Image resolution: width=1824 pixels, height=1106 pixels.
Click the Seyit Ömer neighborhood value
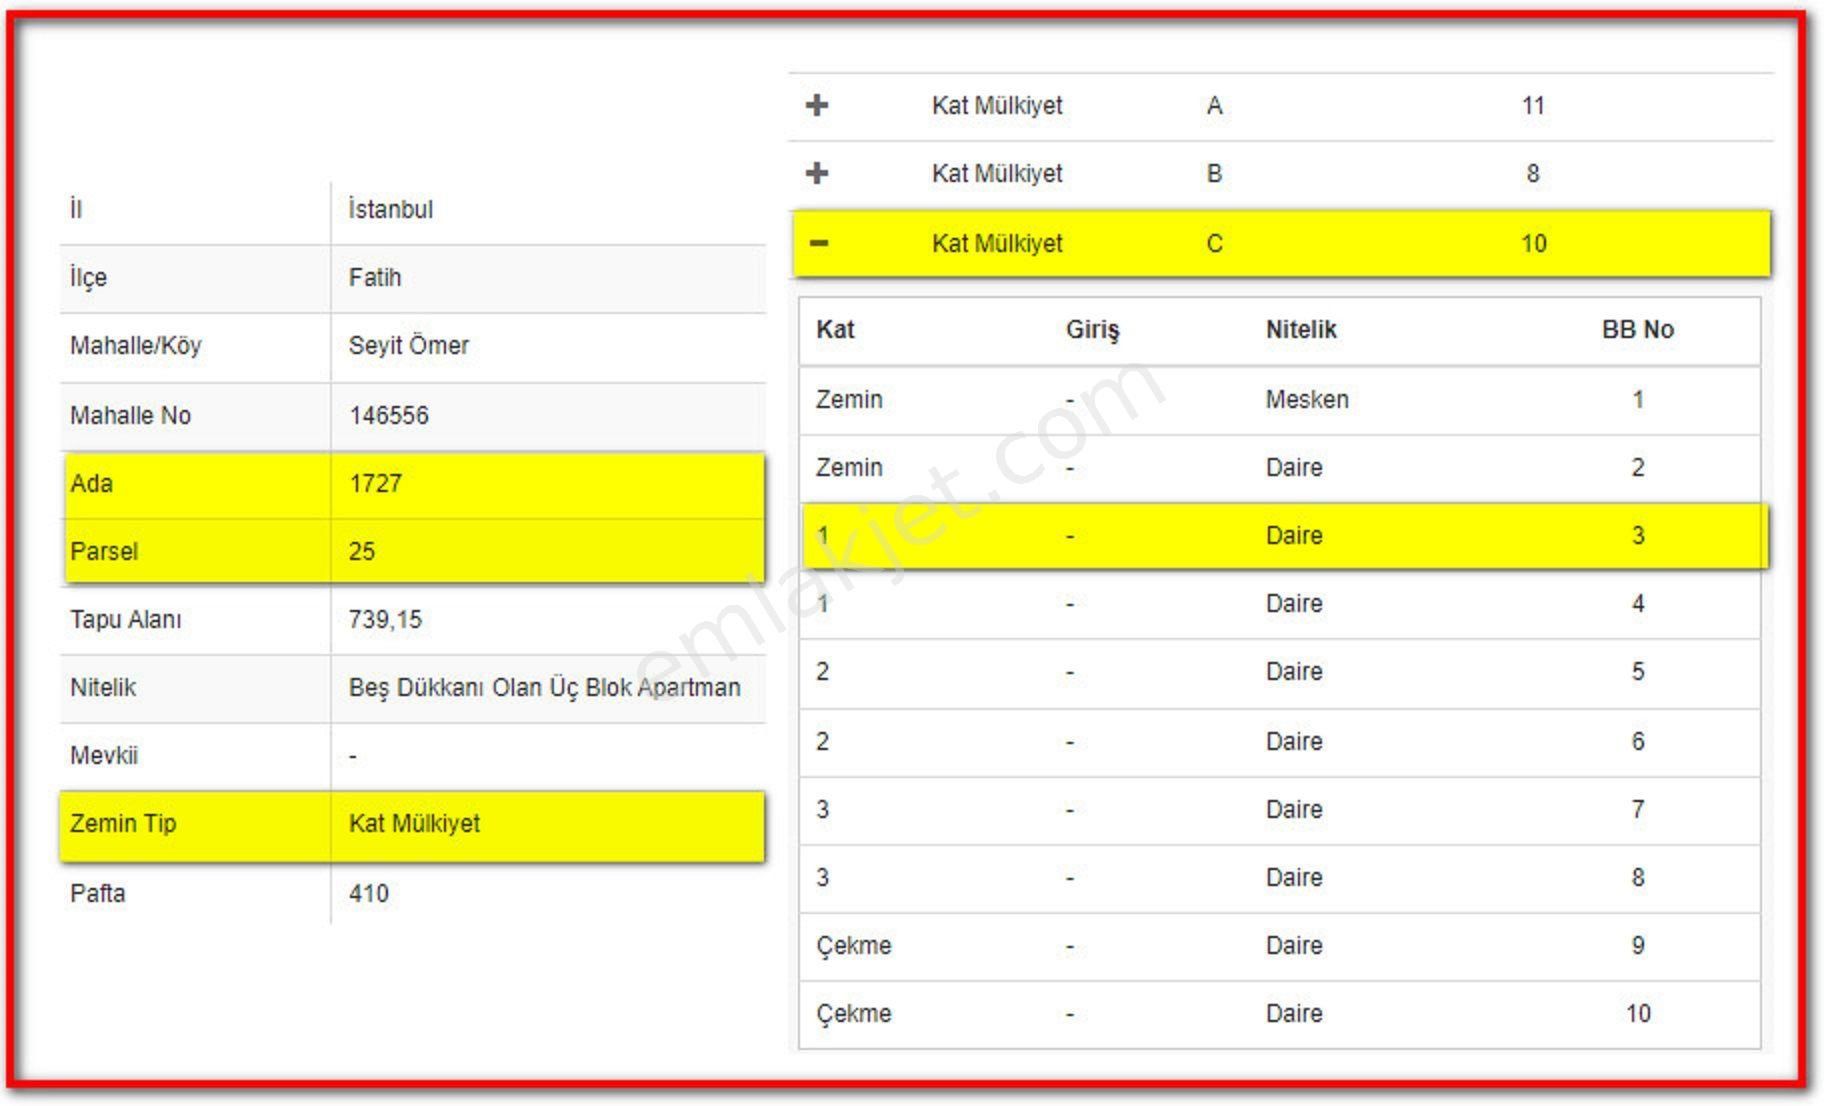click(x=408, y=346)
